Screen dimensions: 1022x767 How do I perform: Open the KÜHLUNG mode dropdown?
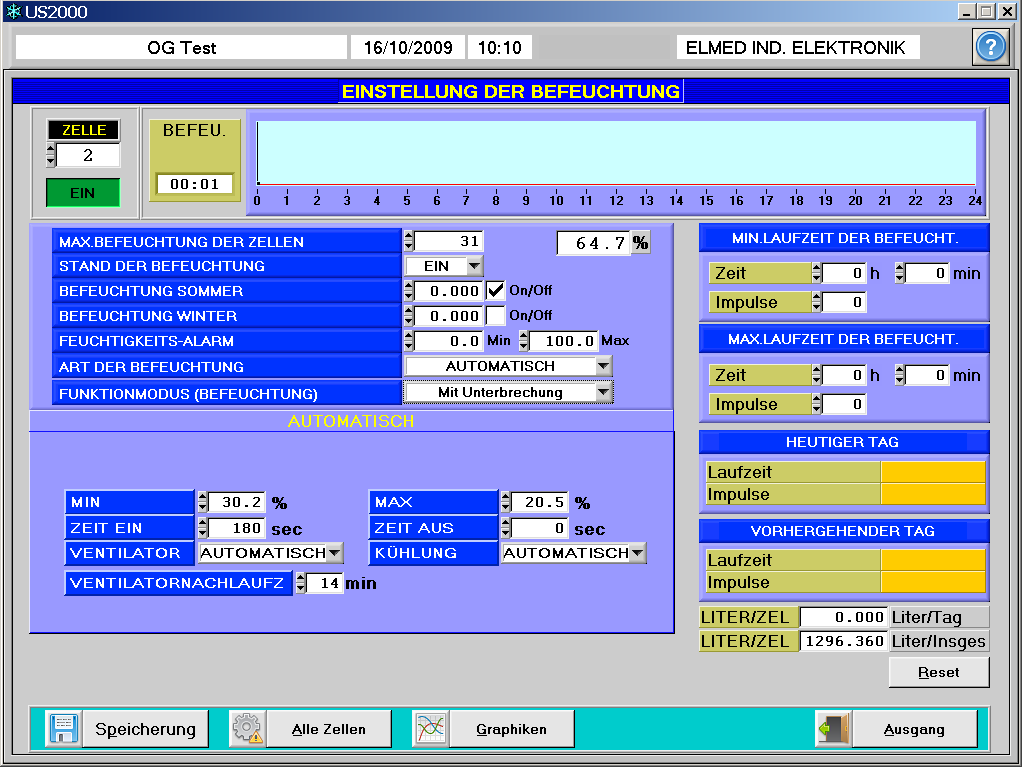(x=637, y=553)
